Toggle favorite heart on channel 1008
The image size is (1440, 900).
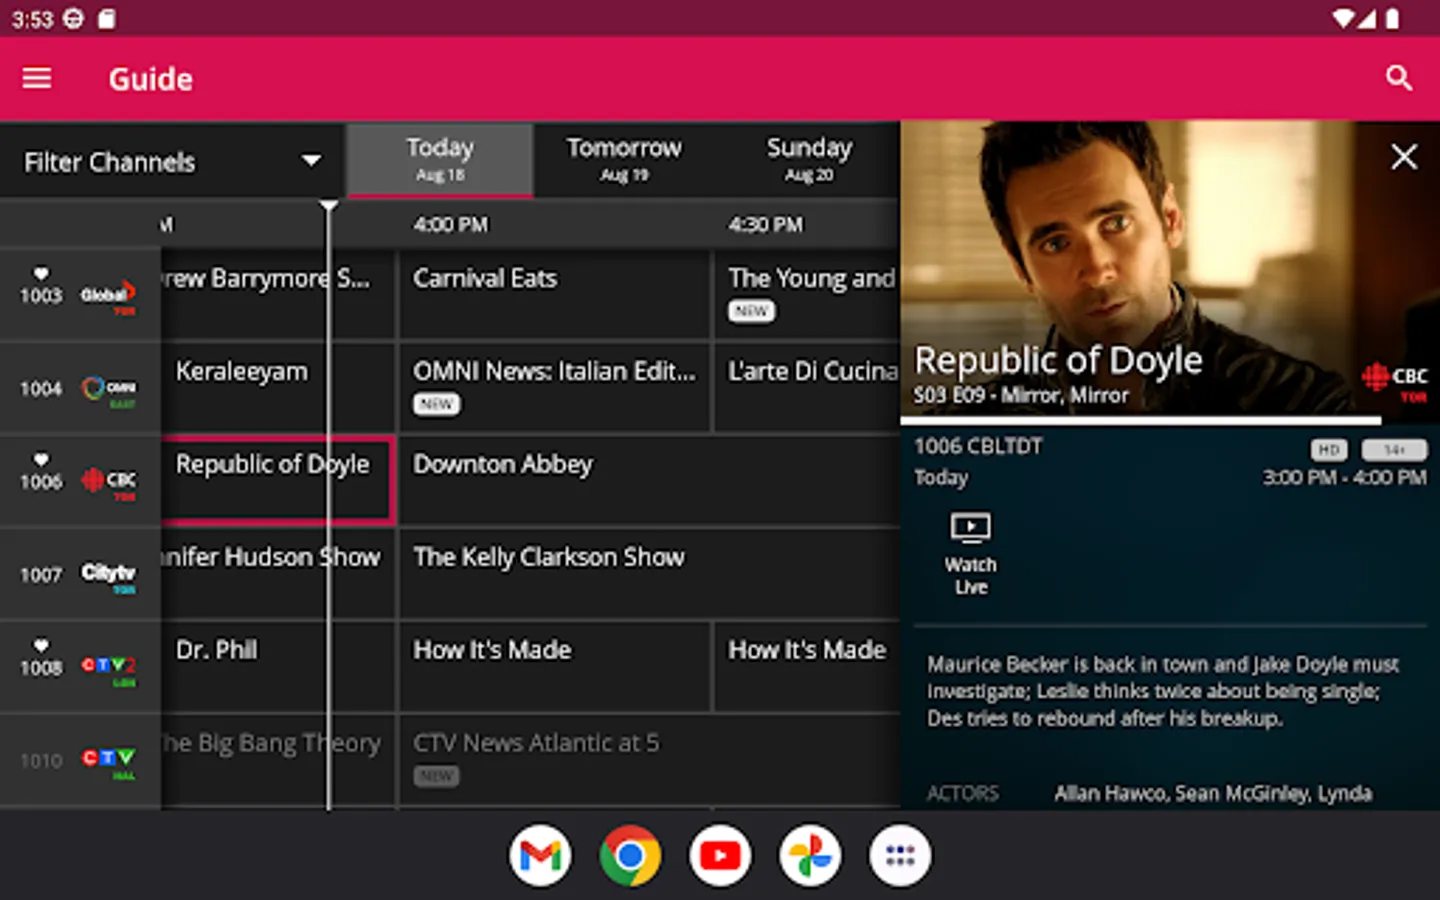[x=41, y=645]
